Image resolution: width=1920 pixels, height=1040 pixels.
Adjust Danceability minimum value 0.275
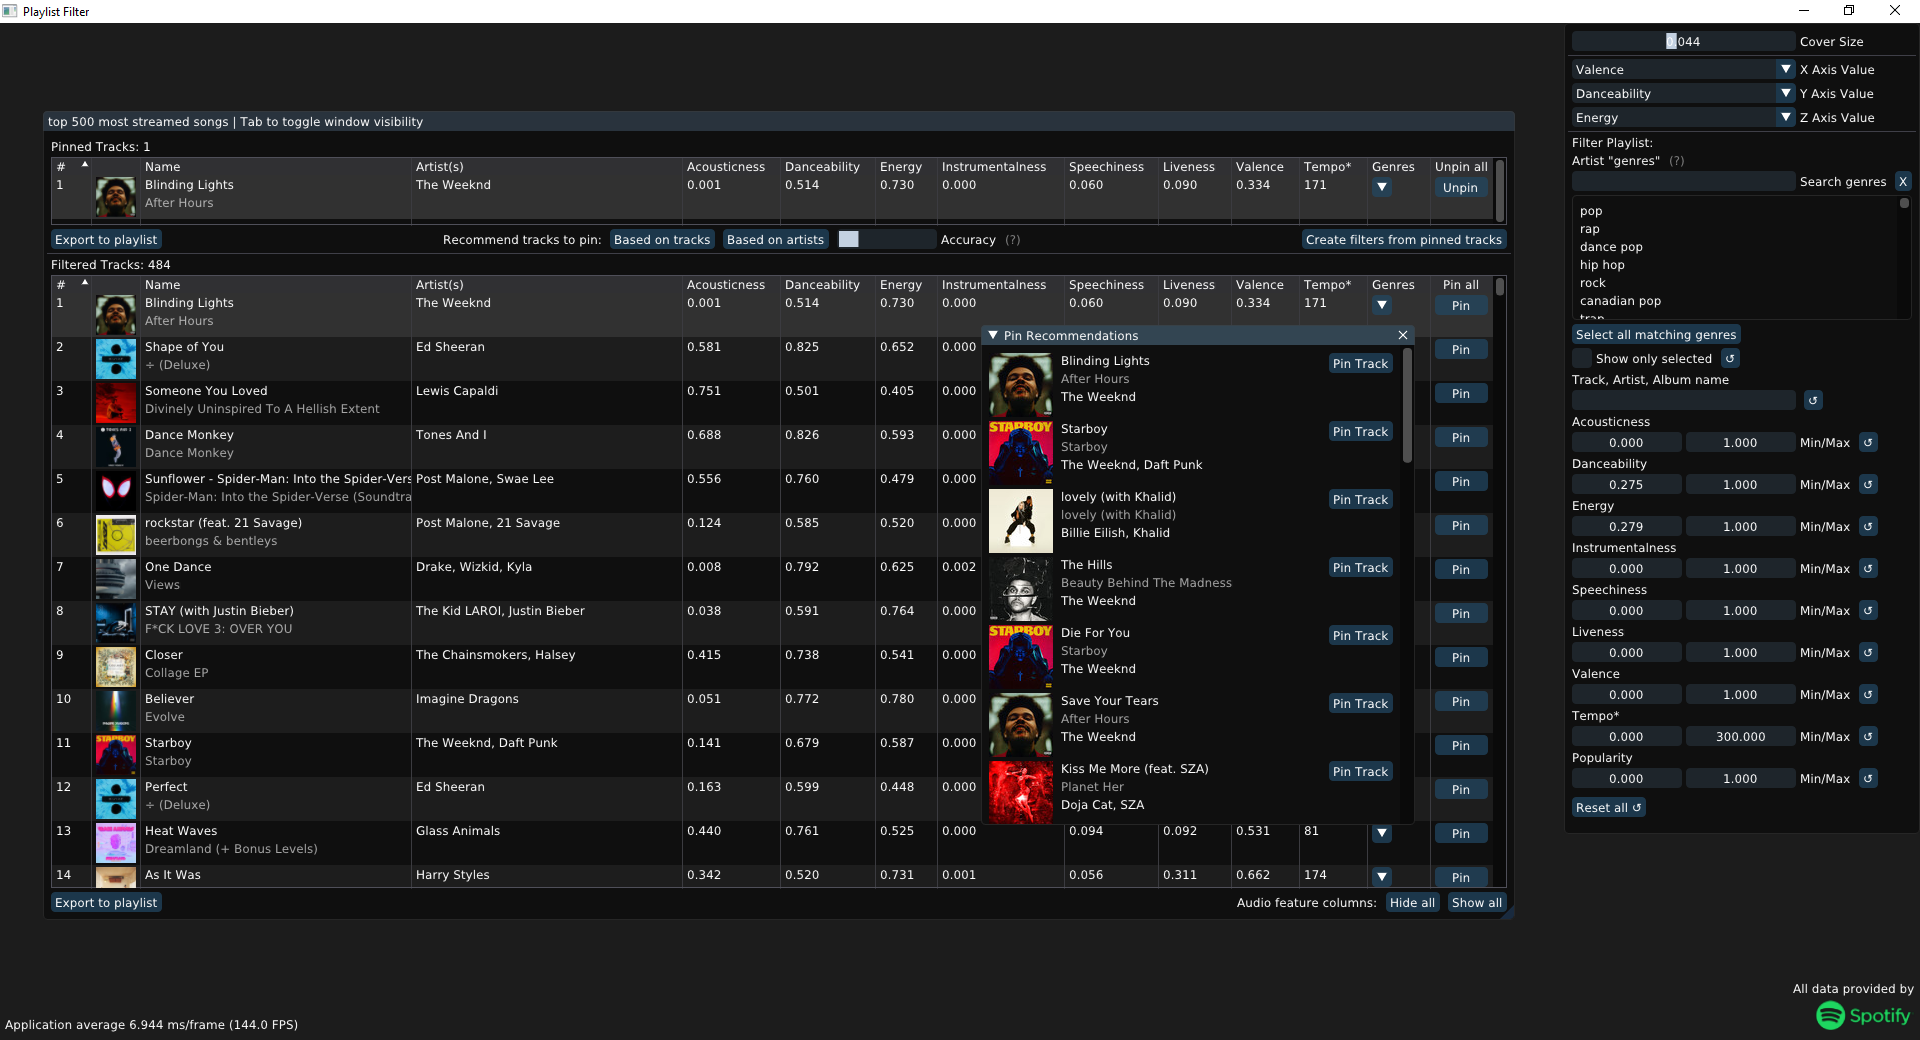pyautogui.click(x=1626, y=484)
